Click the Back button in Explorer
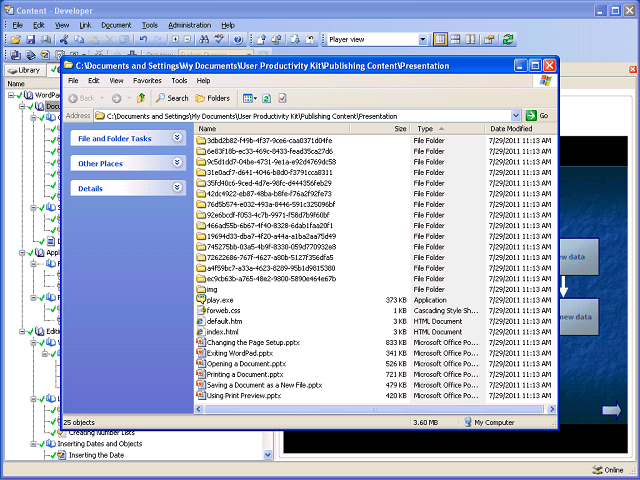The image size is (640, 480). point(82,98)
